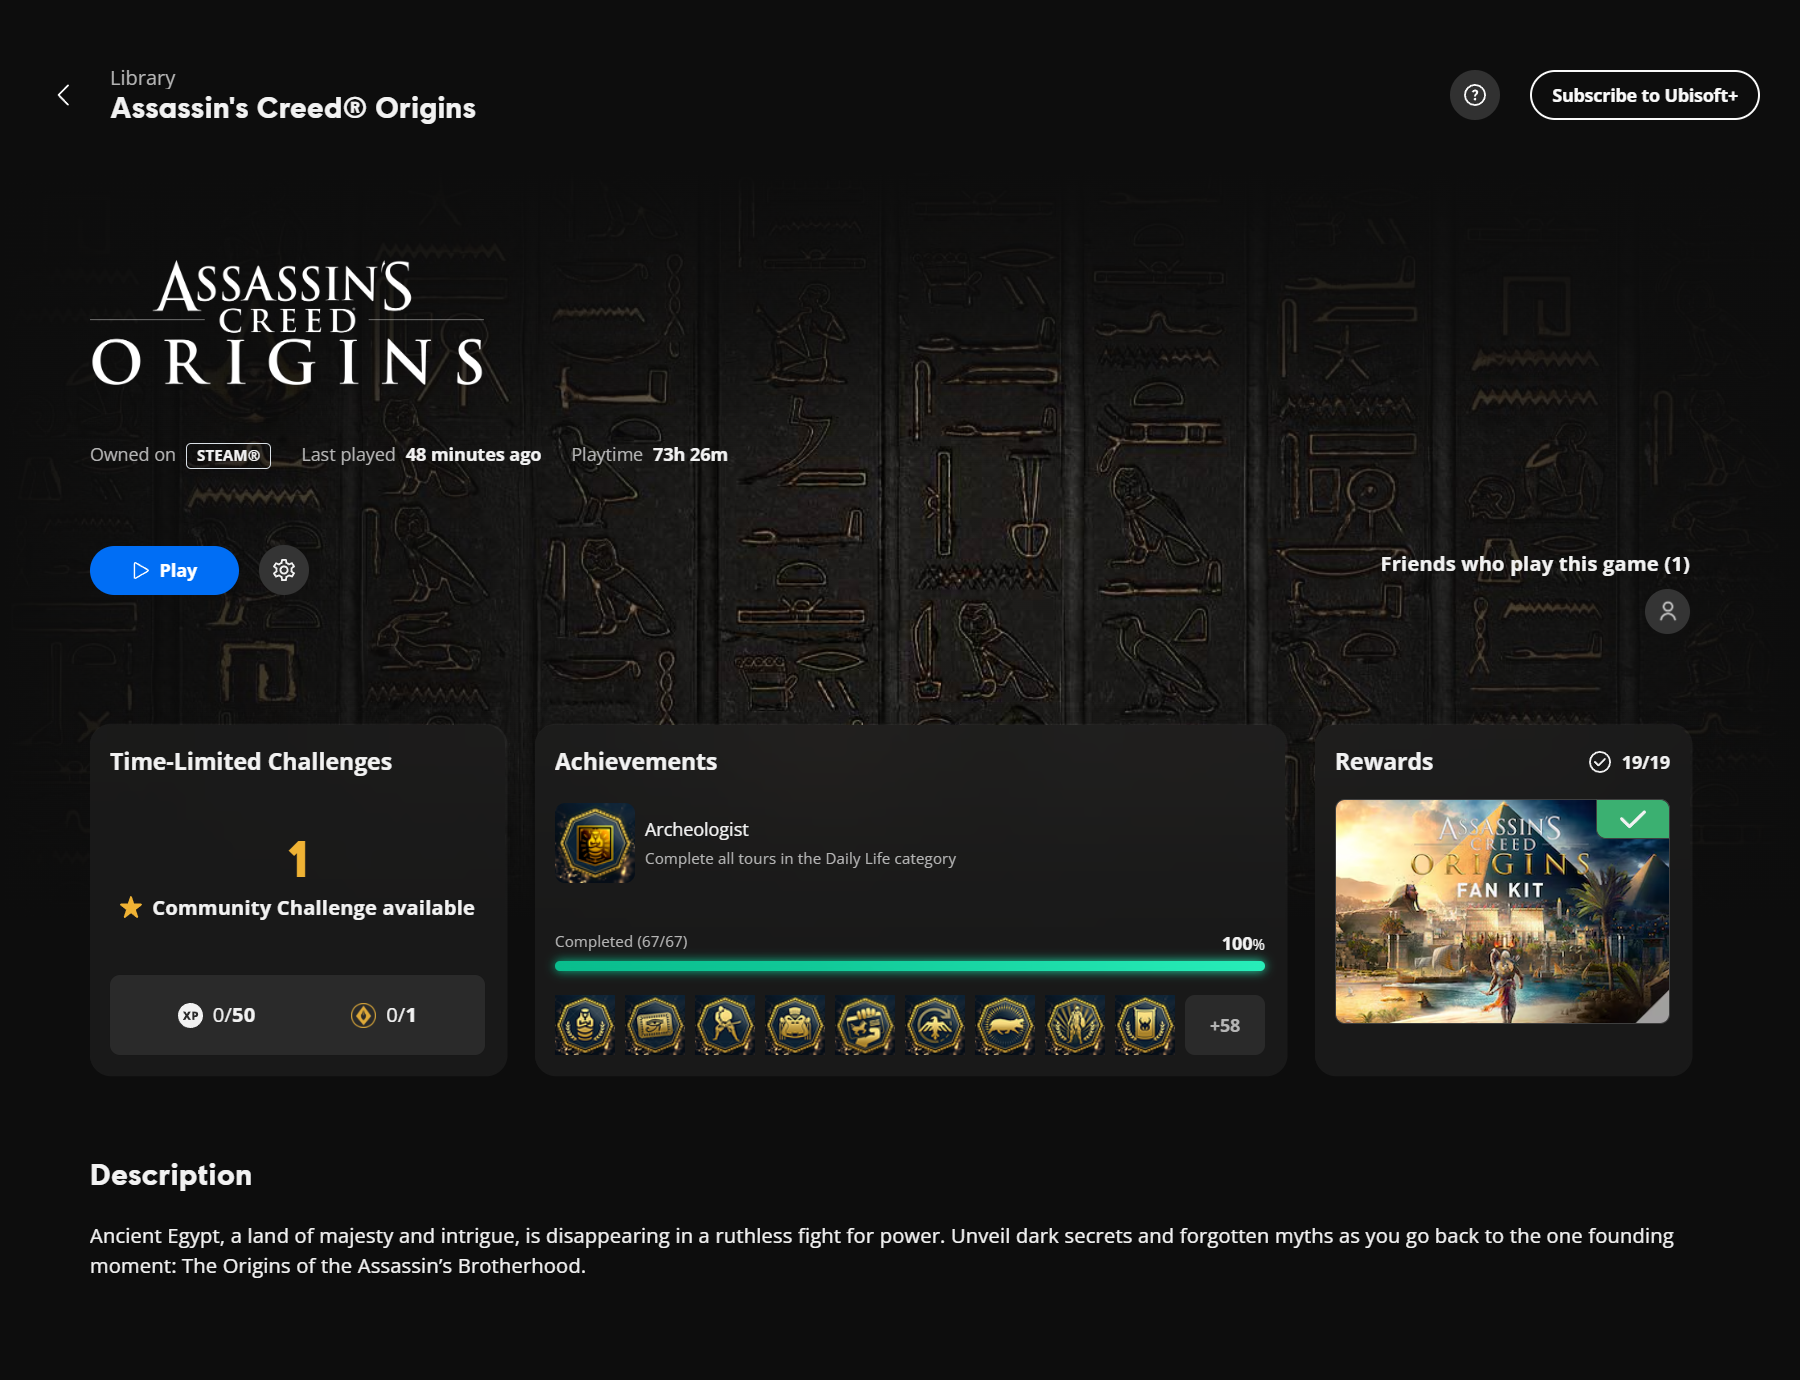Open game settings gear icon
The width and height of the screenshot is (1800, 1380).
pyautogui.click(x=284, y=570)
